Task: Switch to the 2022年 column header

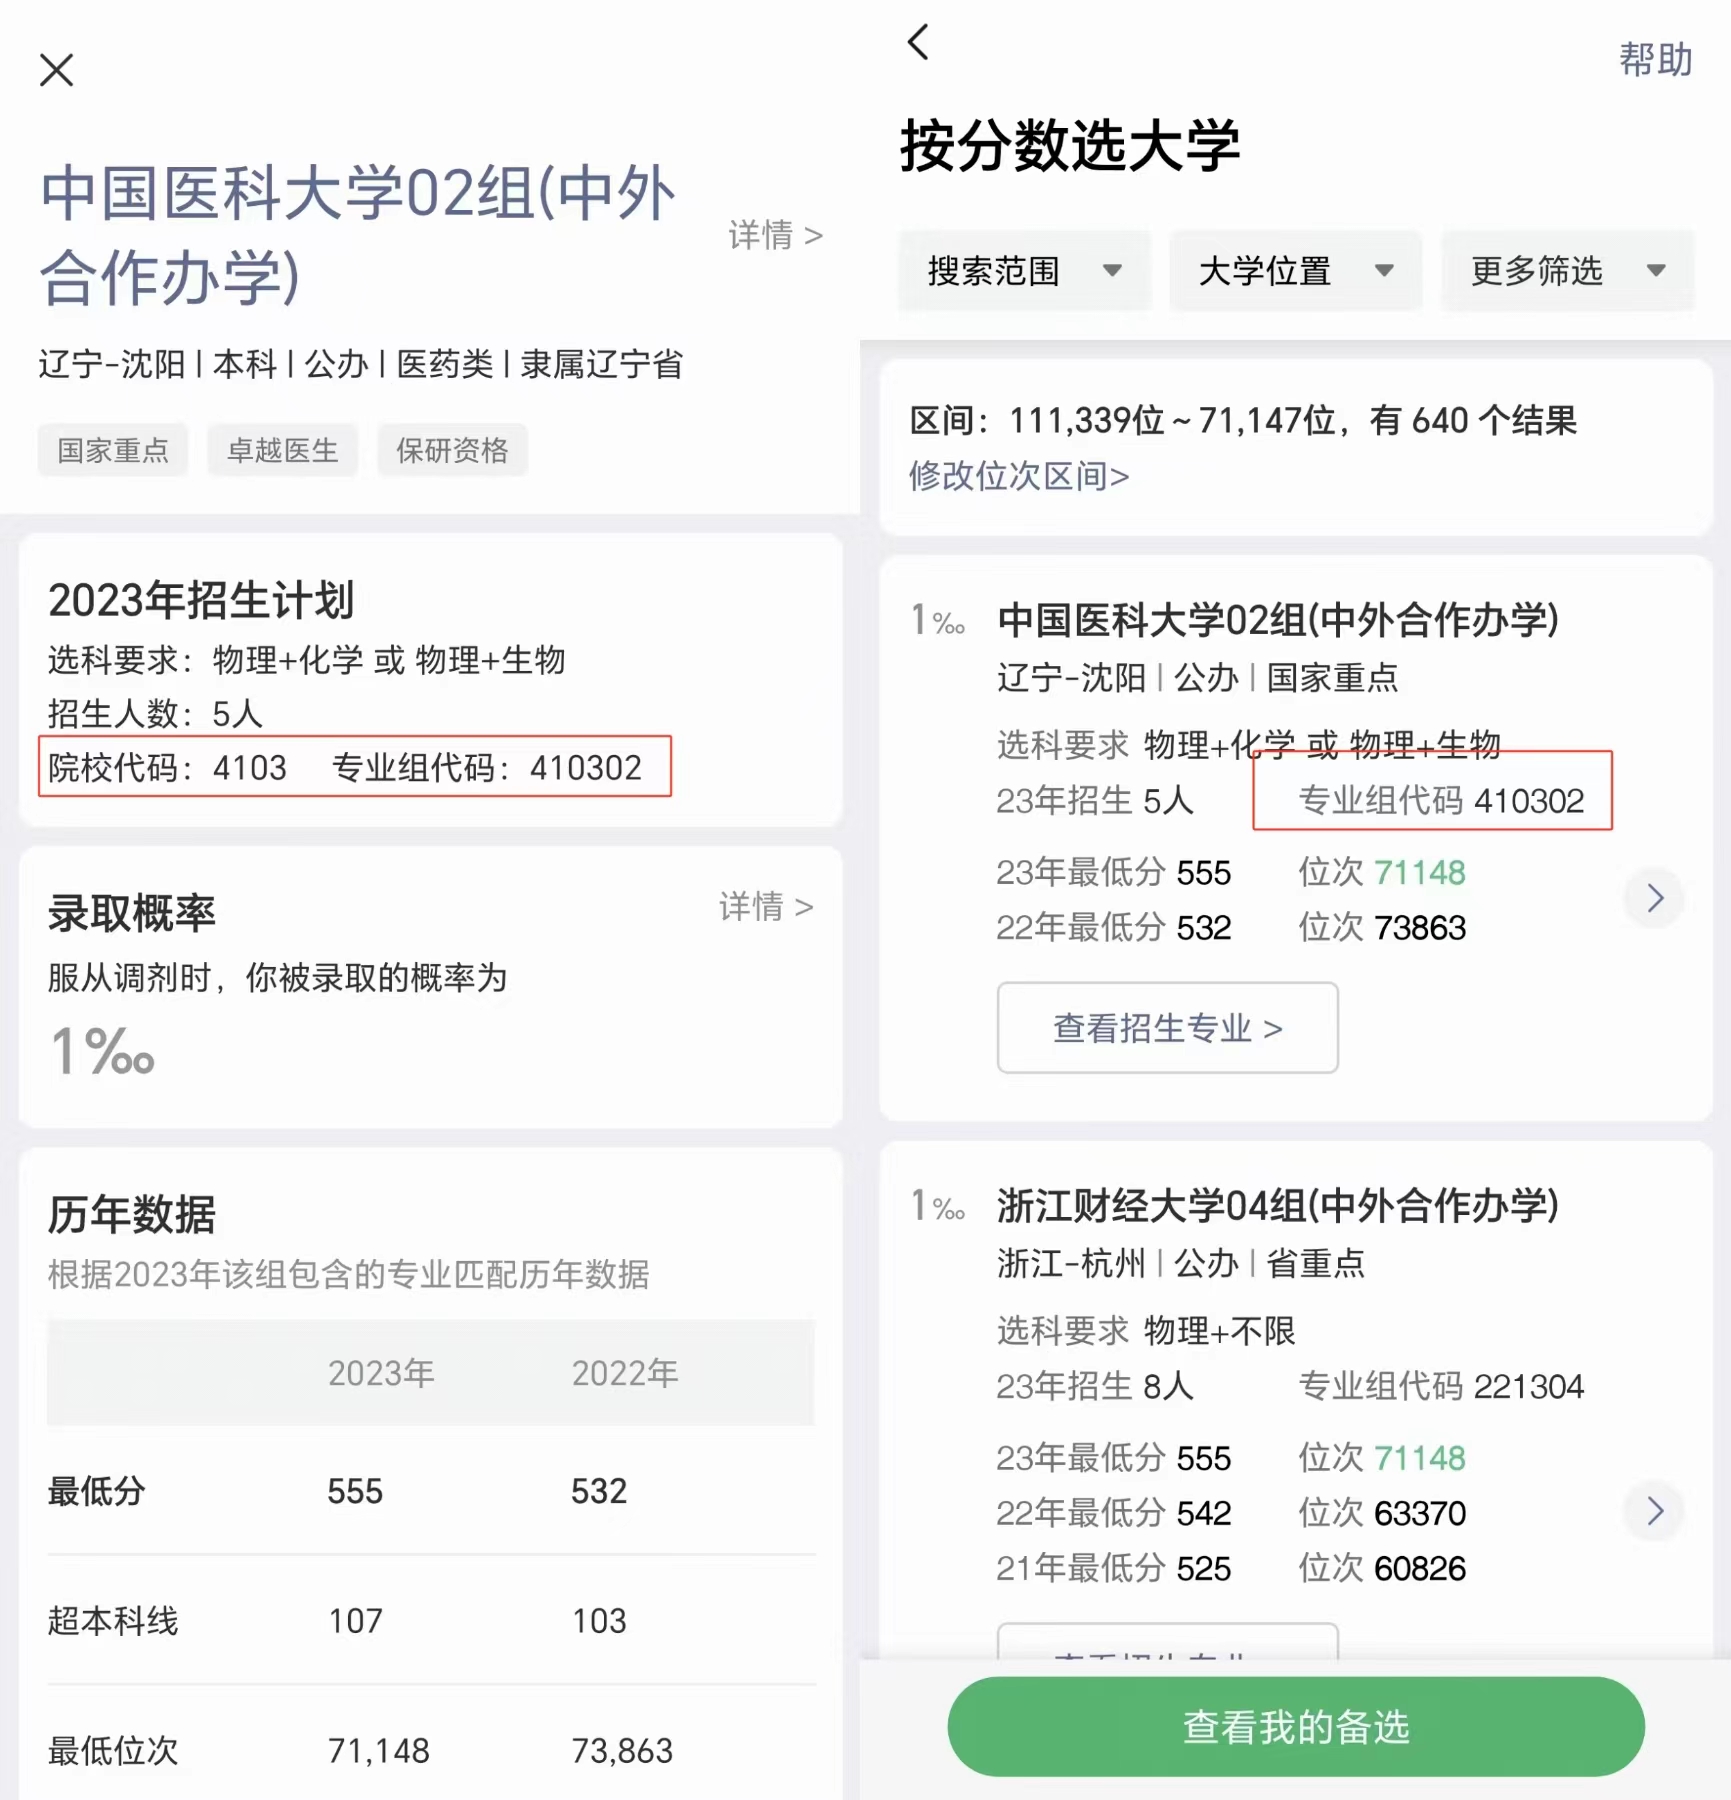Action: tap(626, 1372)
